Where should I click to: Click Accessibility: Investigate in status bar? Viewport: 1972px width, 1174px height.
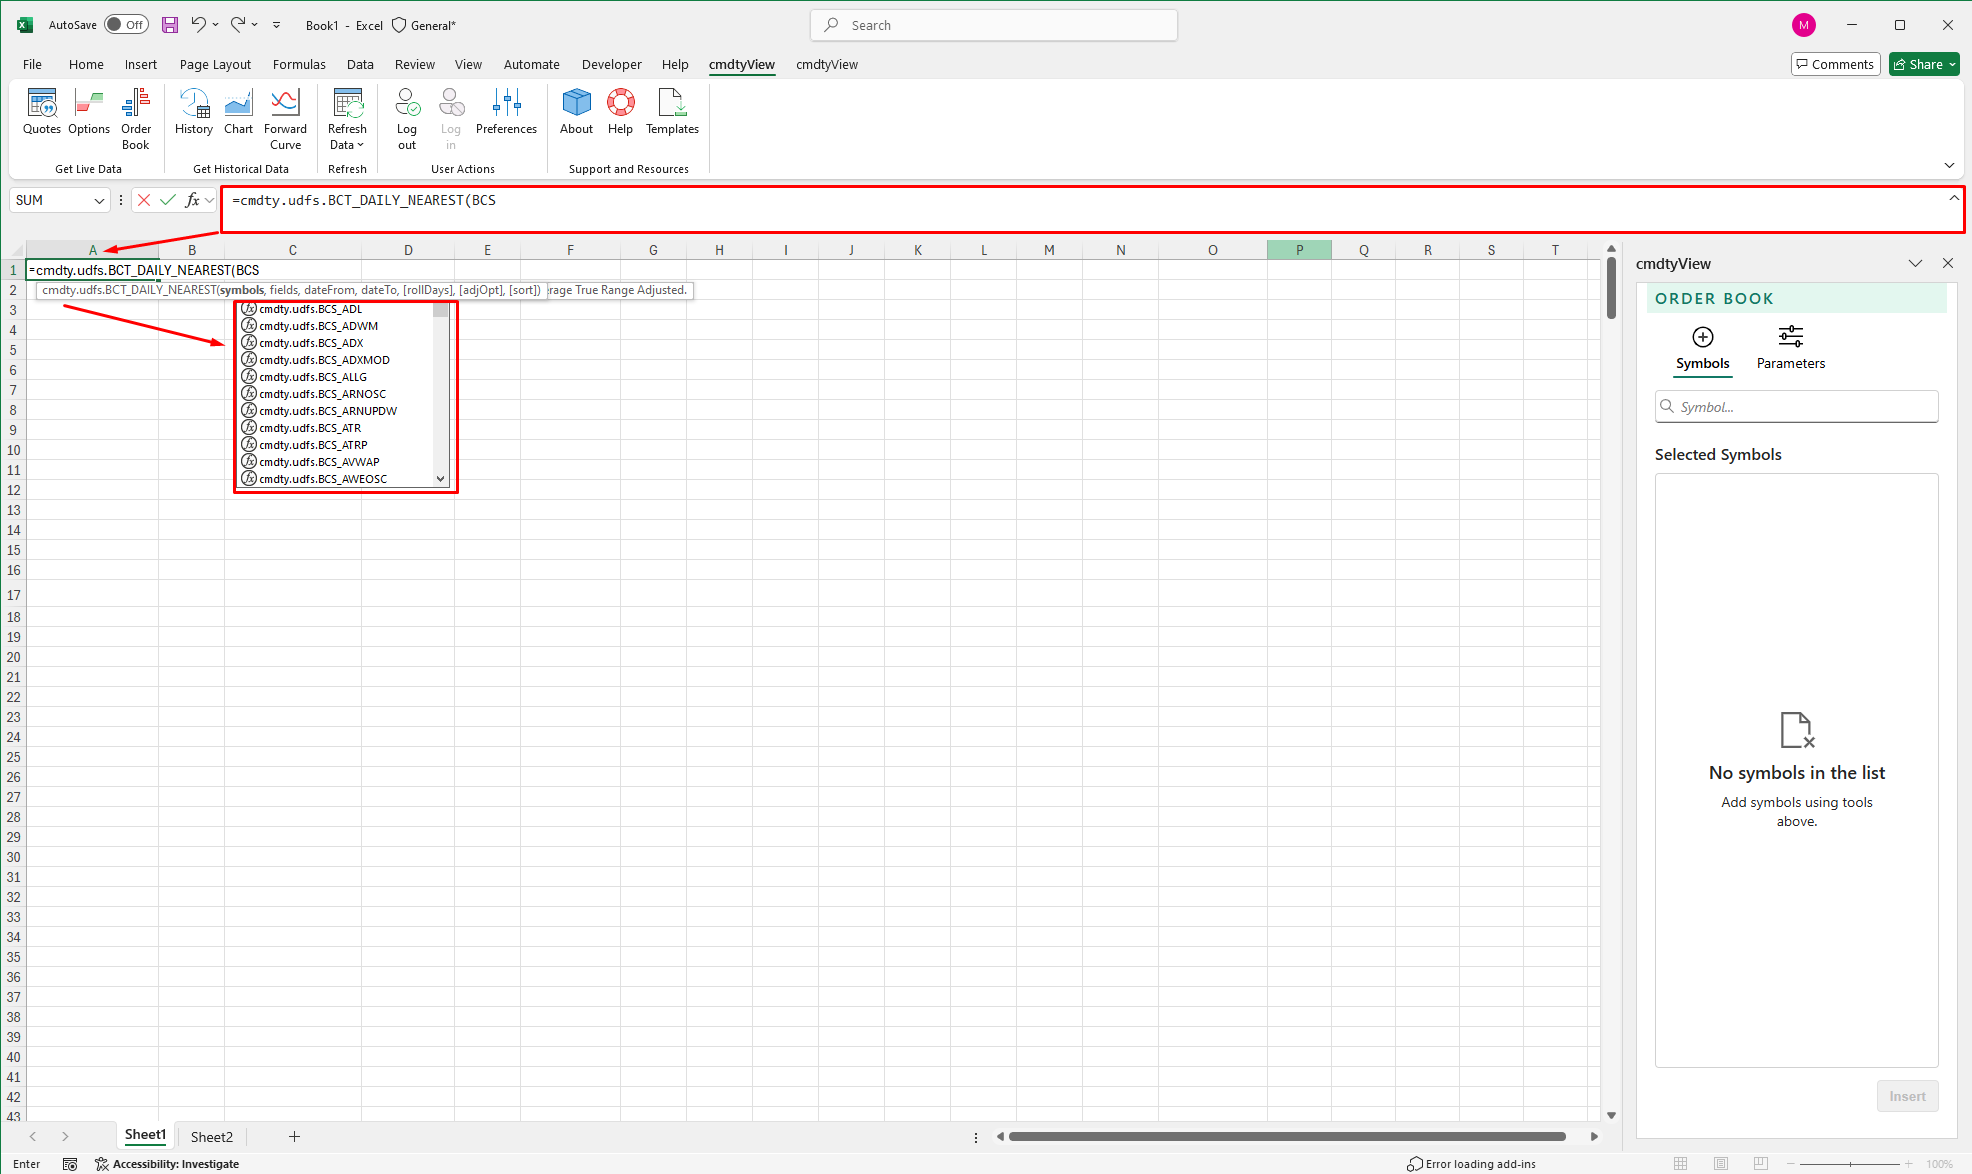coord(166,1163)
